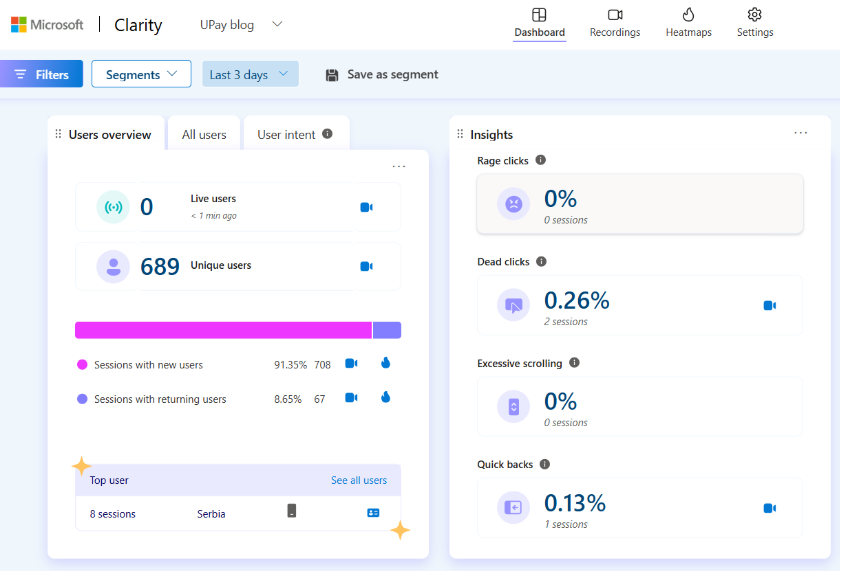
Task: View recordings for sessions with returning users
Action: click(351, 398)
